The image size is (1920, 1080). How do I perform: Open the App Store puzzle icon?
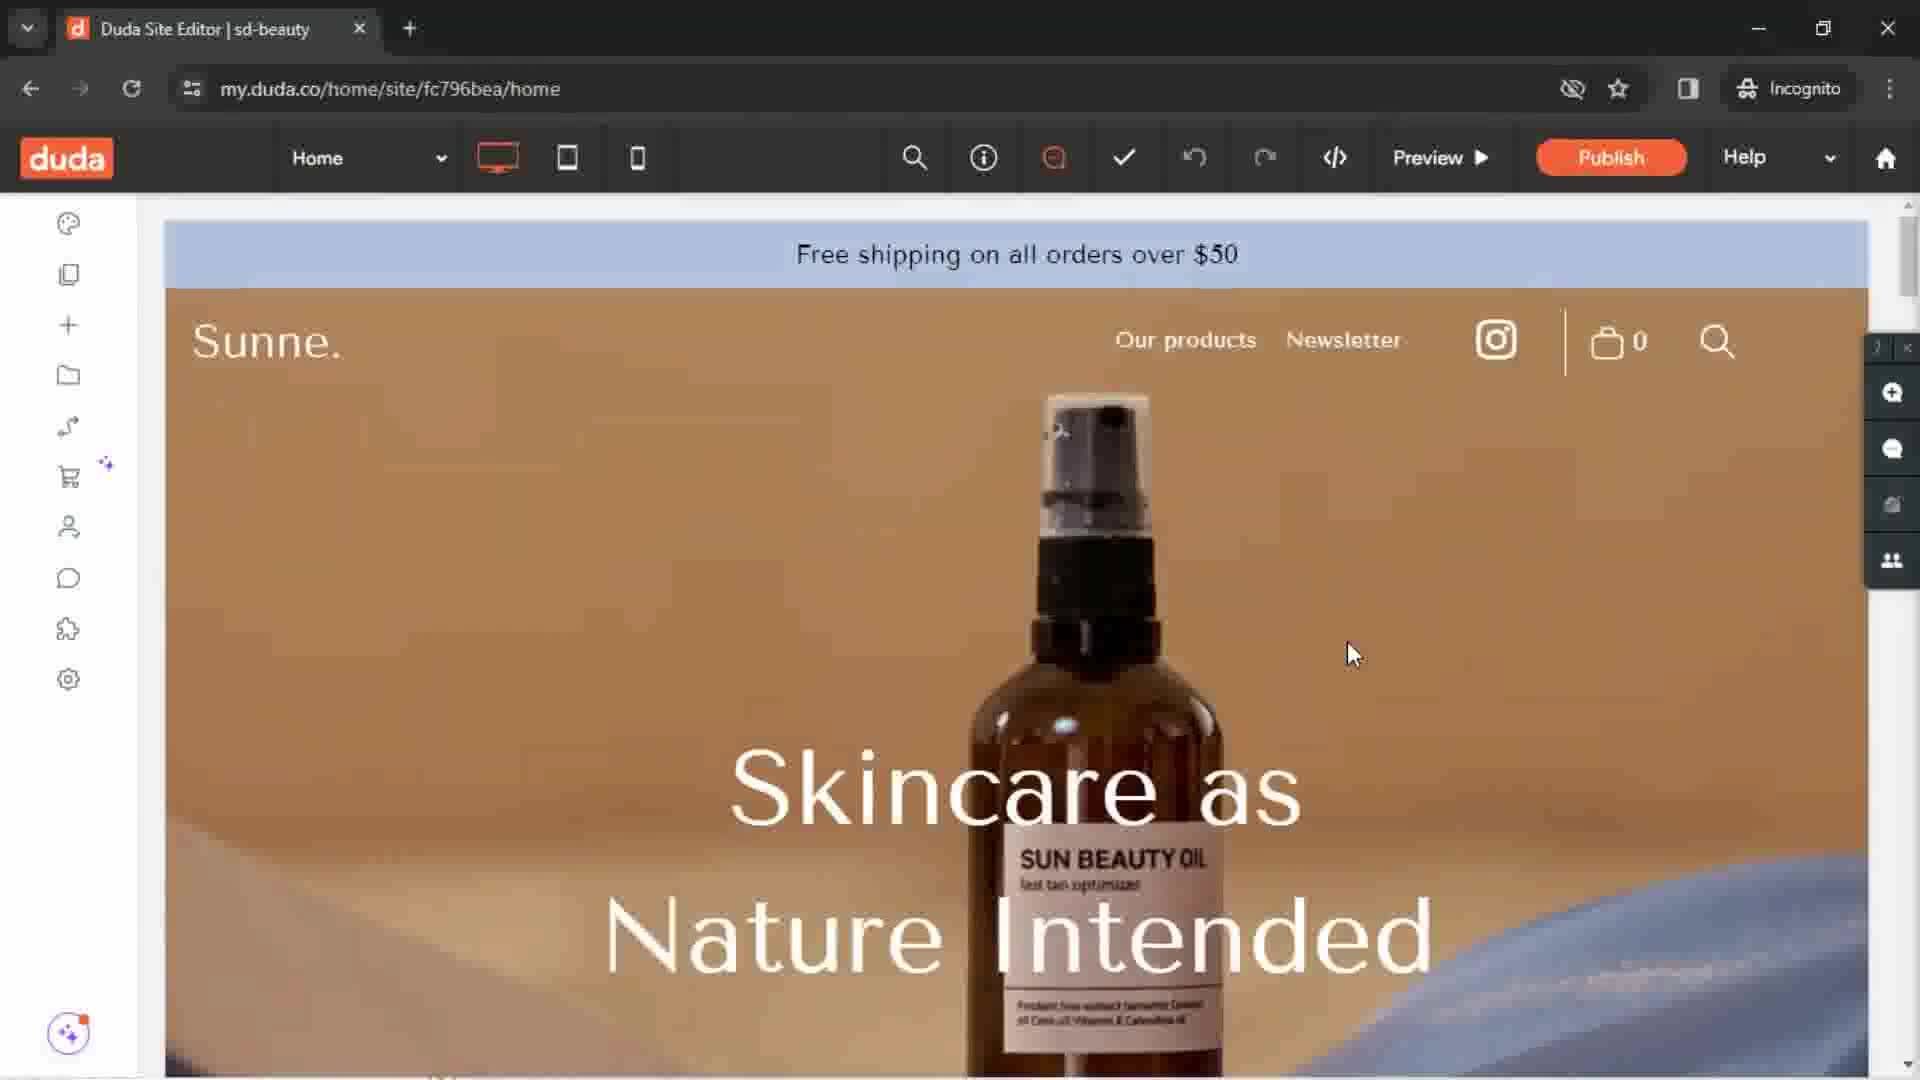(x=68, y=629)
